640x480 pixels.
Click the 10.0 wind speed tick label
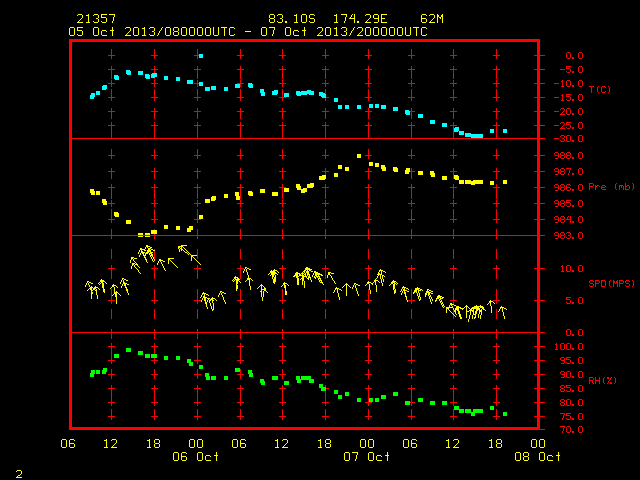pos(572,269)
